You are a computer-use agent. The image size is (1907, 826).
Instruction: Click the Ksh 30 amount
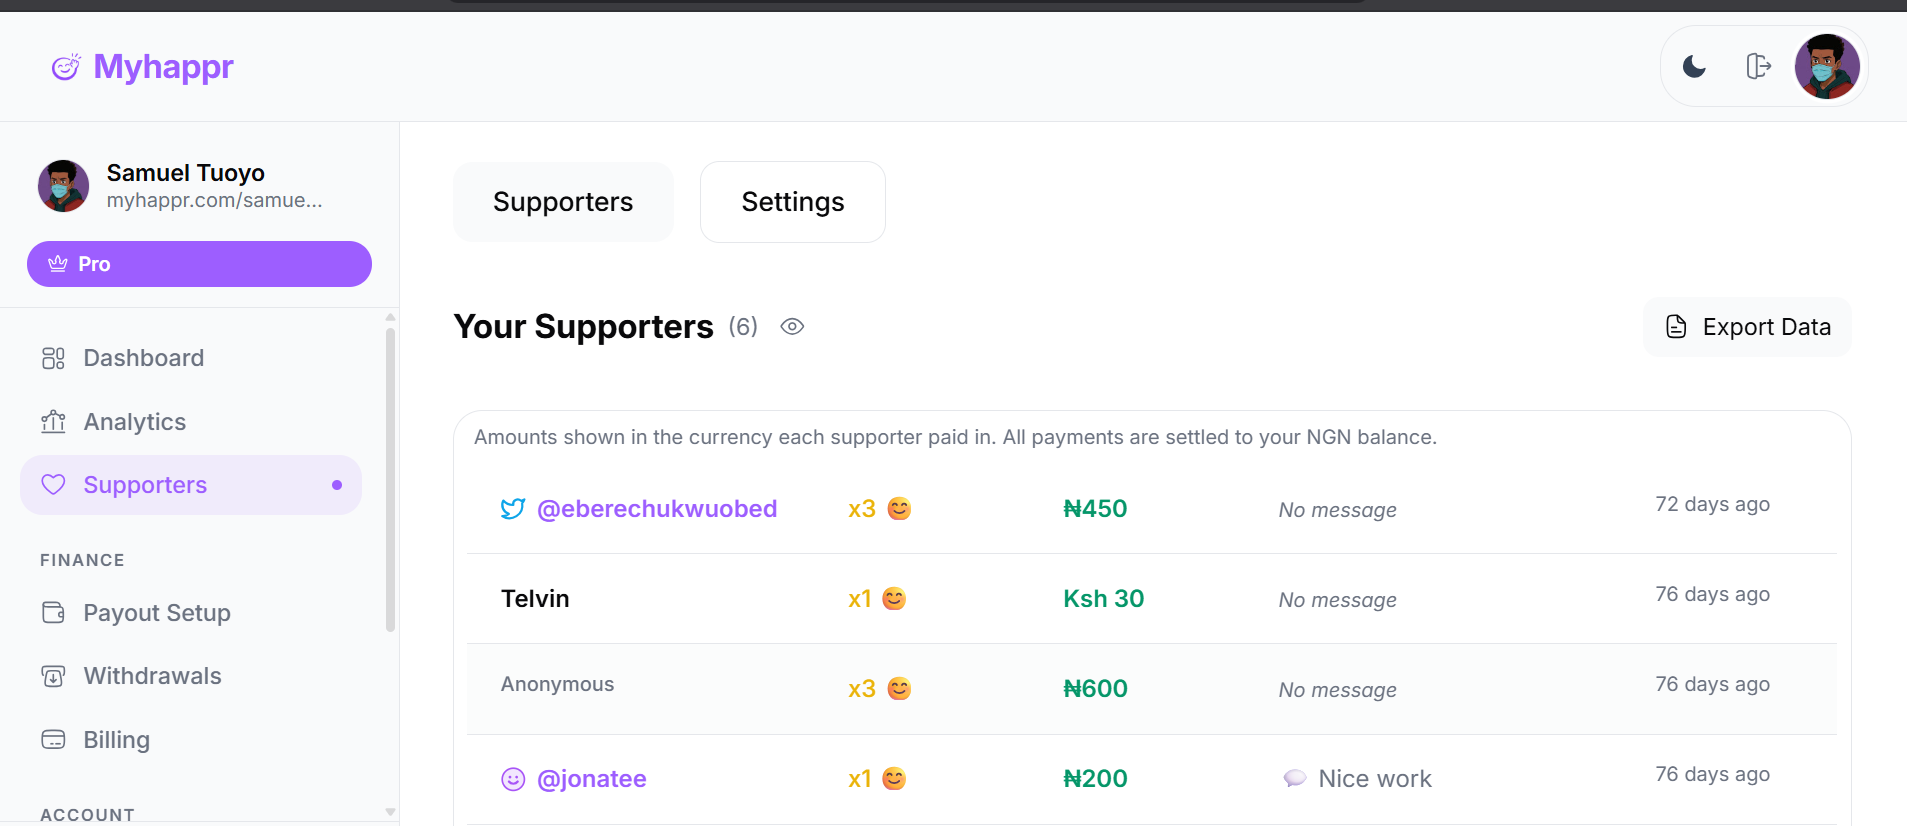pos(1104,599)
